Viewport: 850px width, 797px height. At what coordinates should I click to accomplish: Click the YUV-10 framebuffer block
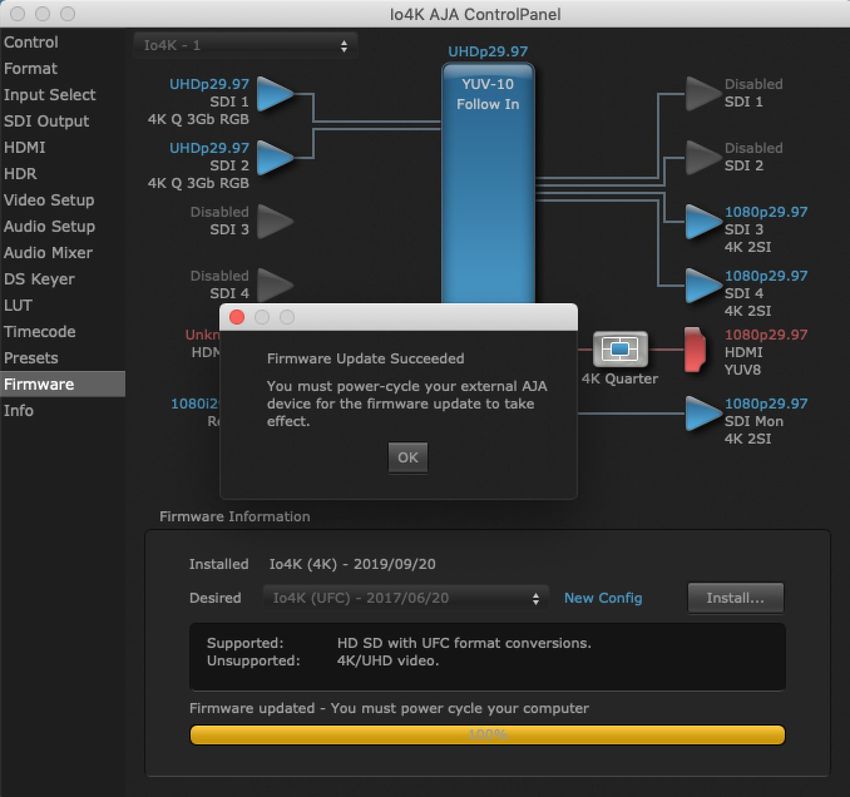(488, 183)
